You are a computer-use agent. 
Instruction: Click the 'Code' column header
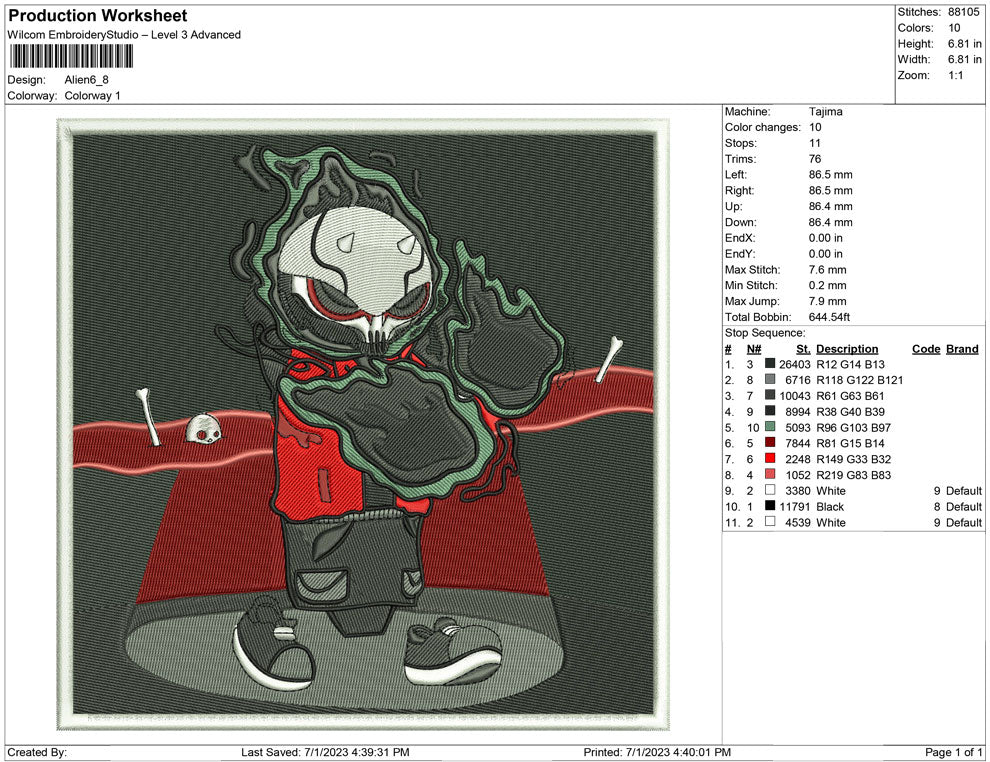[x=926, y=349]
